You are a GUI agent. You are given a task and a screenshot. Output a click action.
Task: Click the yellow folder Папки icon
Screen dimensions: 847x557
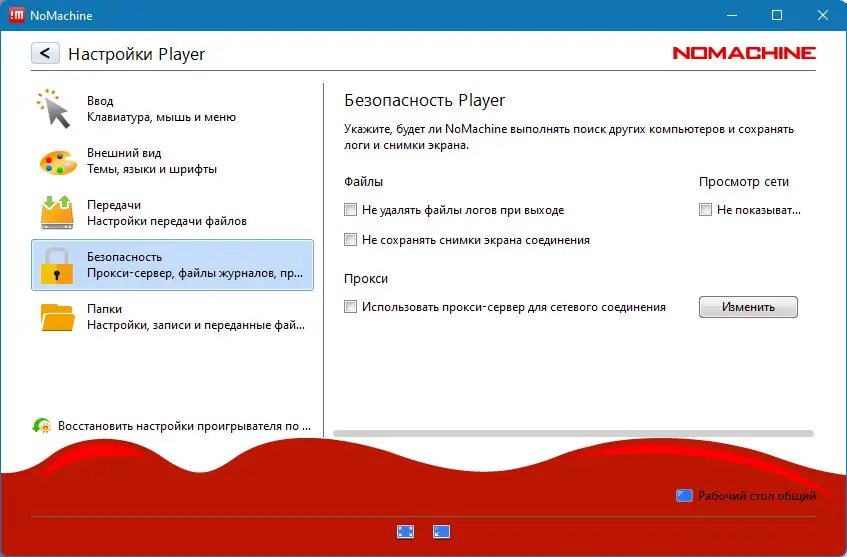(x=57, y=317)
